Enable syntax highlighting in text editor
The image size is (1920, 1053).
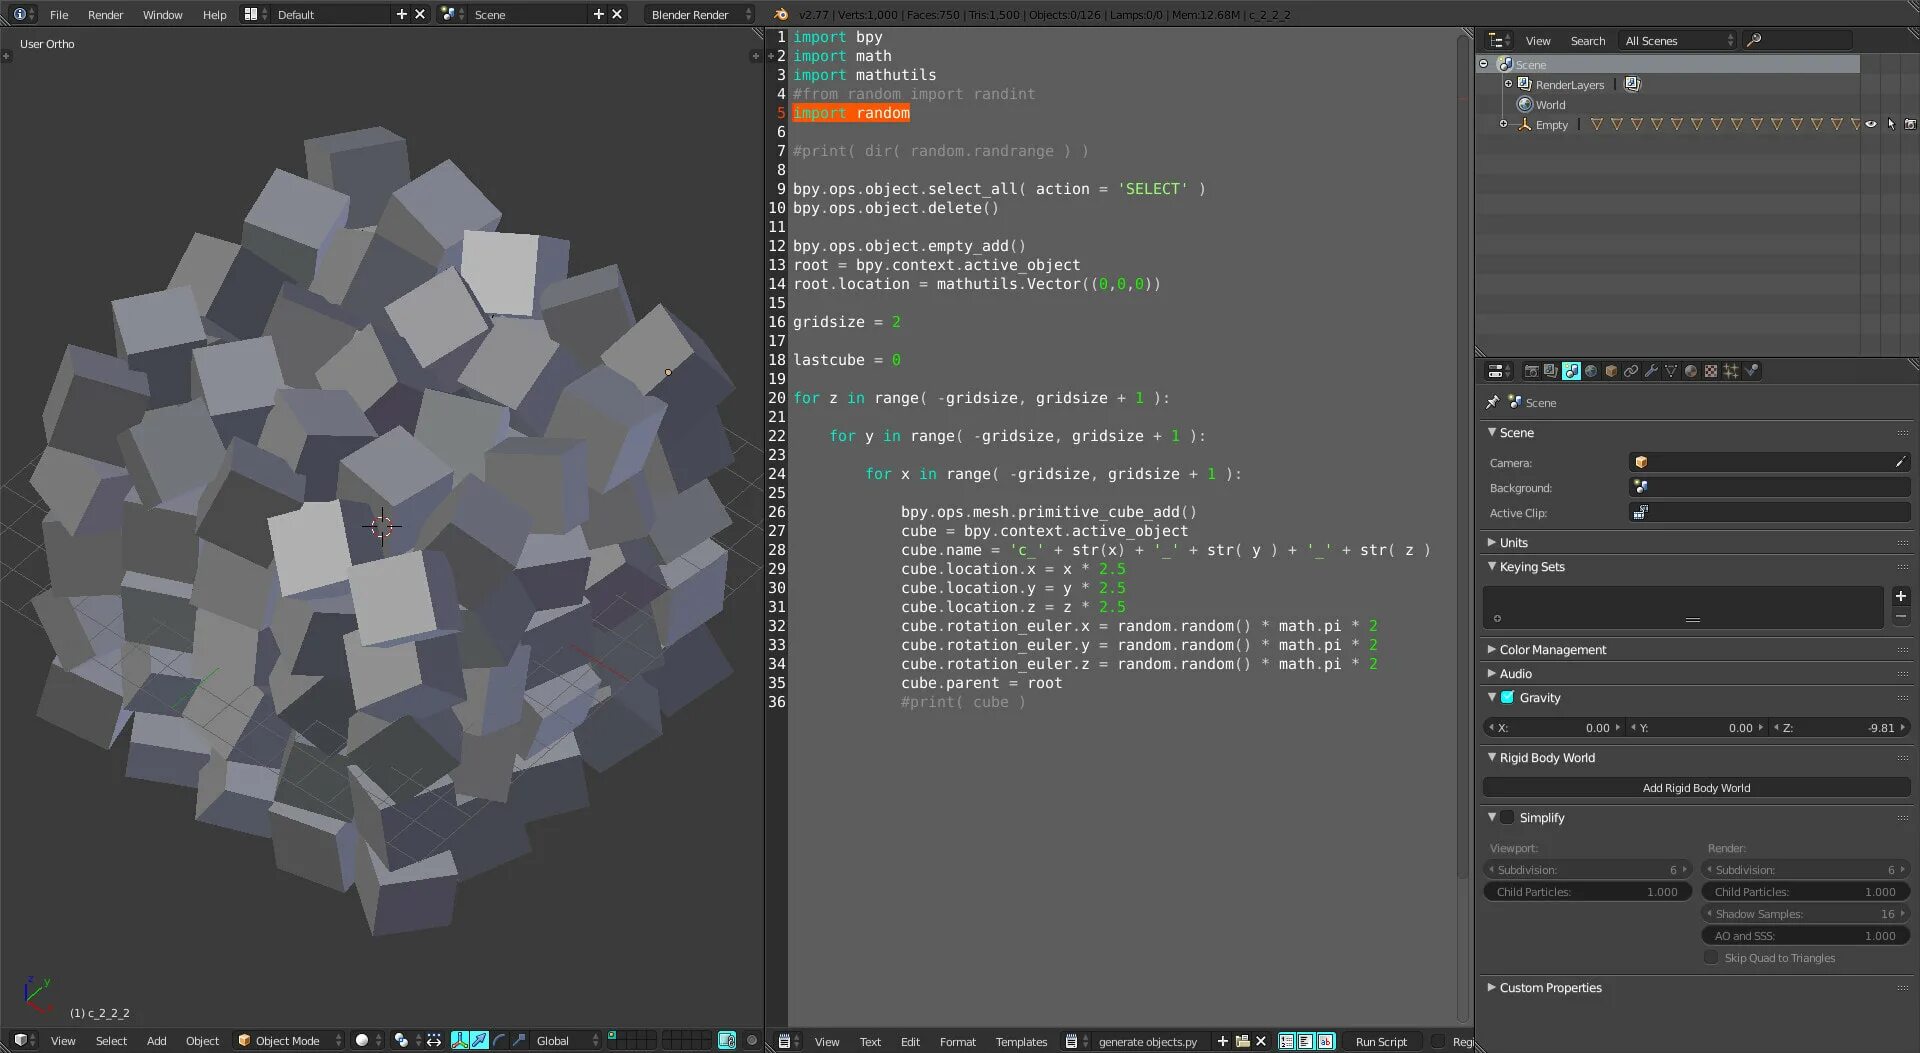(x=1325, y=1041)
